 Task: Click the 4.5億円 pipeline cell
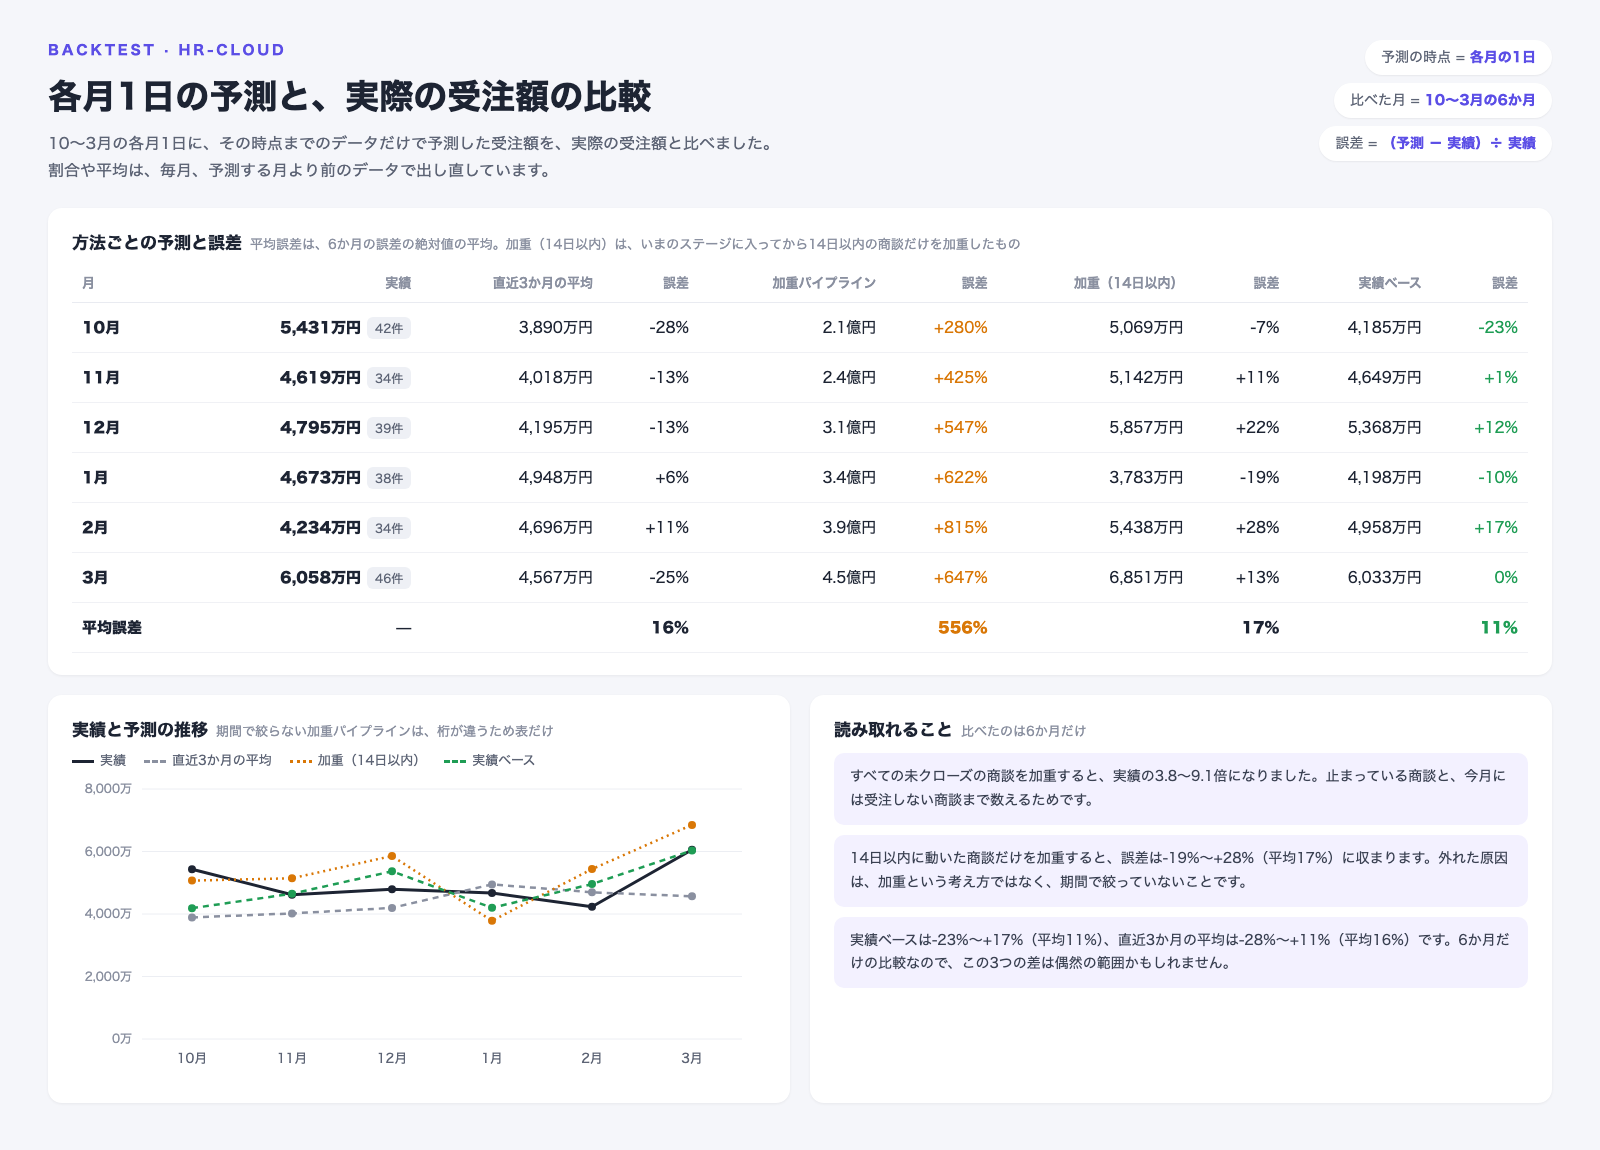click(849, 578)
